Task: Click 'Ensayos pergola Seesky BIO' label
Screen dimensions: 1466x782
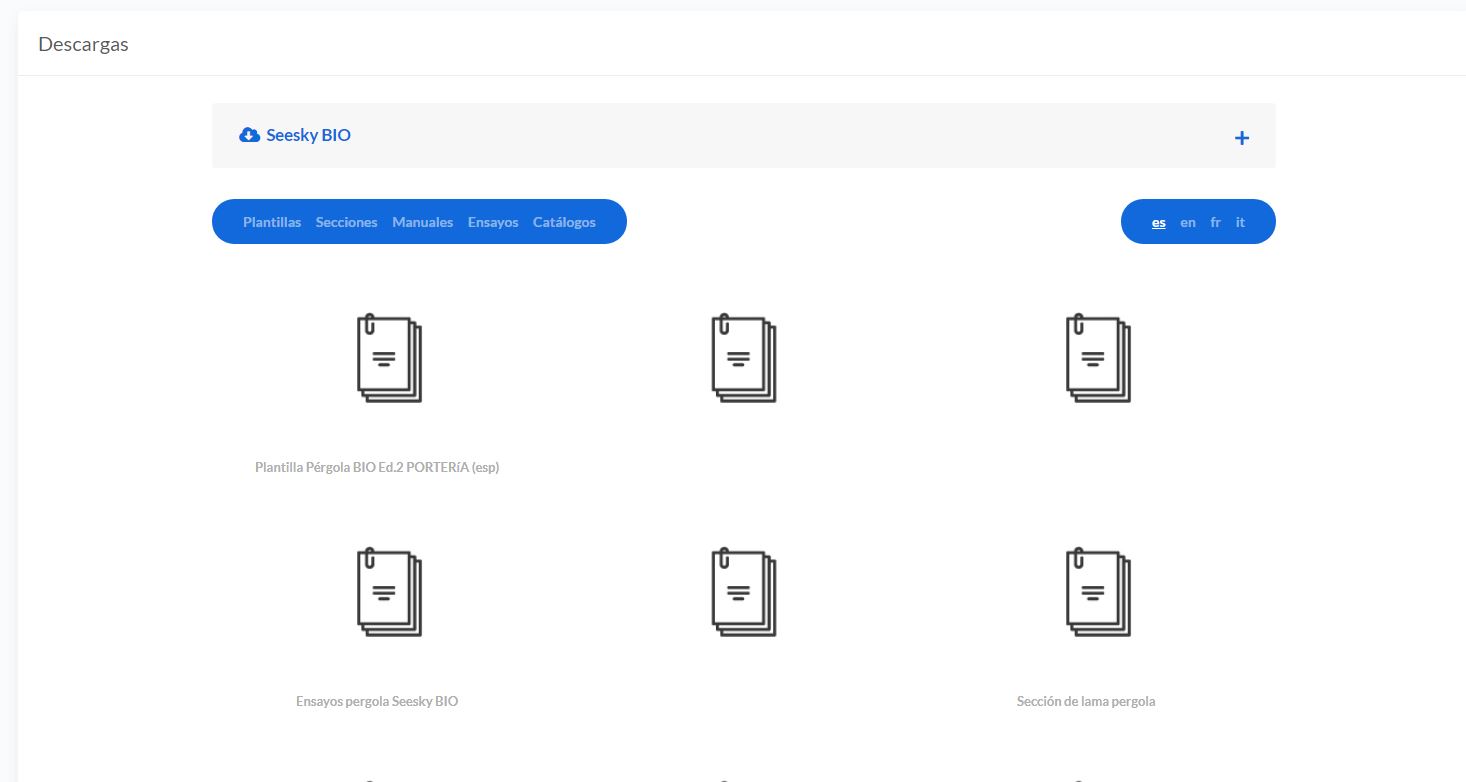Action: (377, 701)
